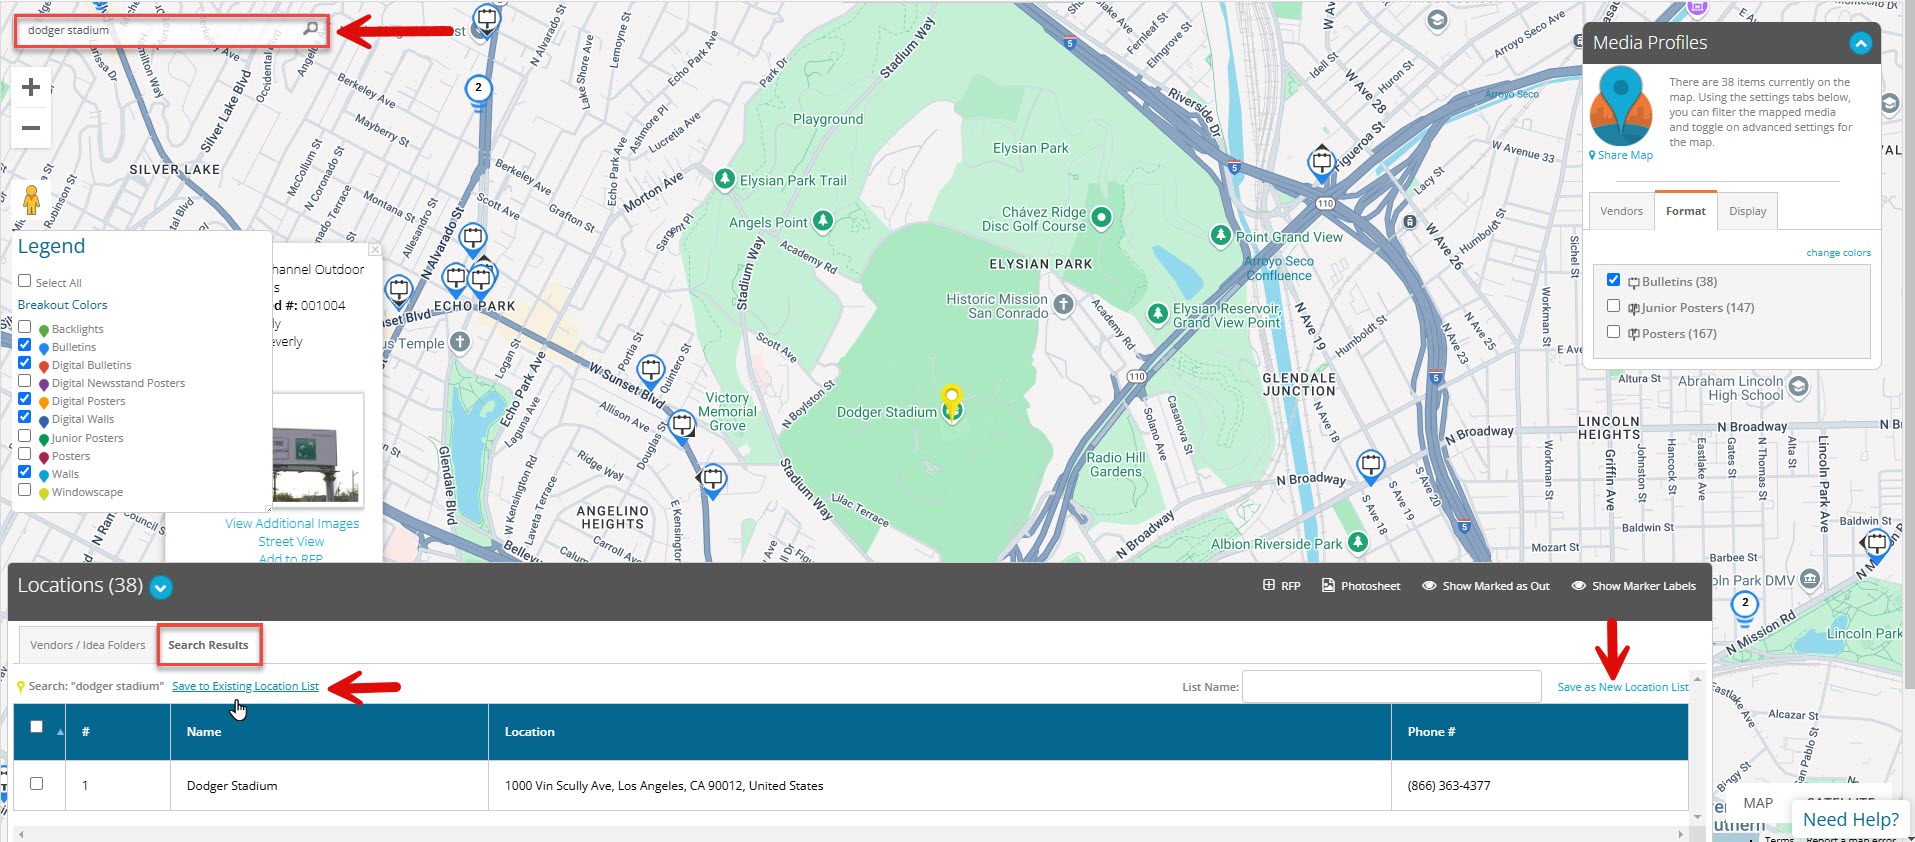Click the Elysian Reservoir Grand View Point icon
Viewport: 1915px width, 842px height.
[x=1157, y=314]
